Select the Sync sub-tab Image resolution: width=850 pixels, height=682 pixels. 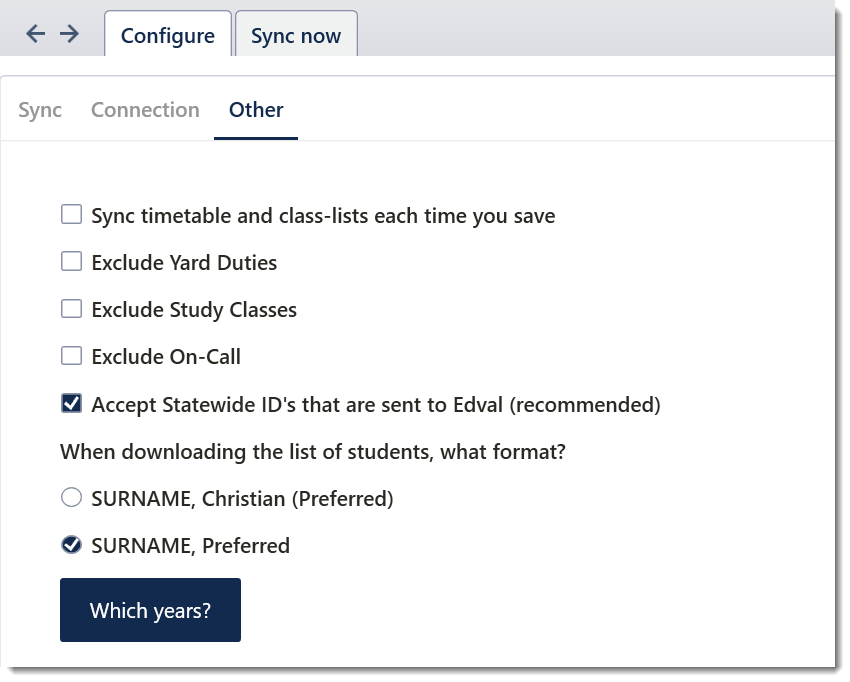pos(40,110)
